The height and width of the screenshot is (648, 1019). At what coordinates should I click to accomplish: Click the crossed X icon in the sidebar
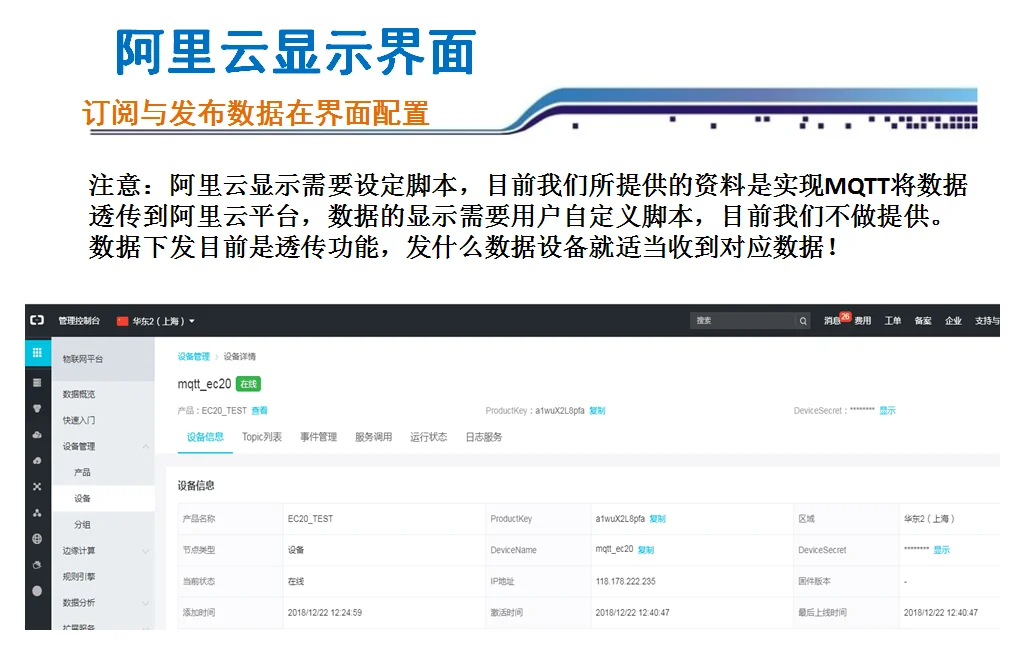pos(37,486)
